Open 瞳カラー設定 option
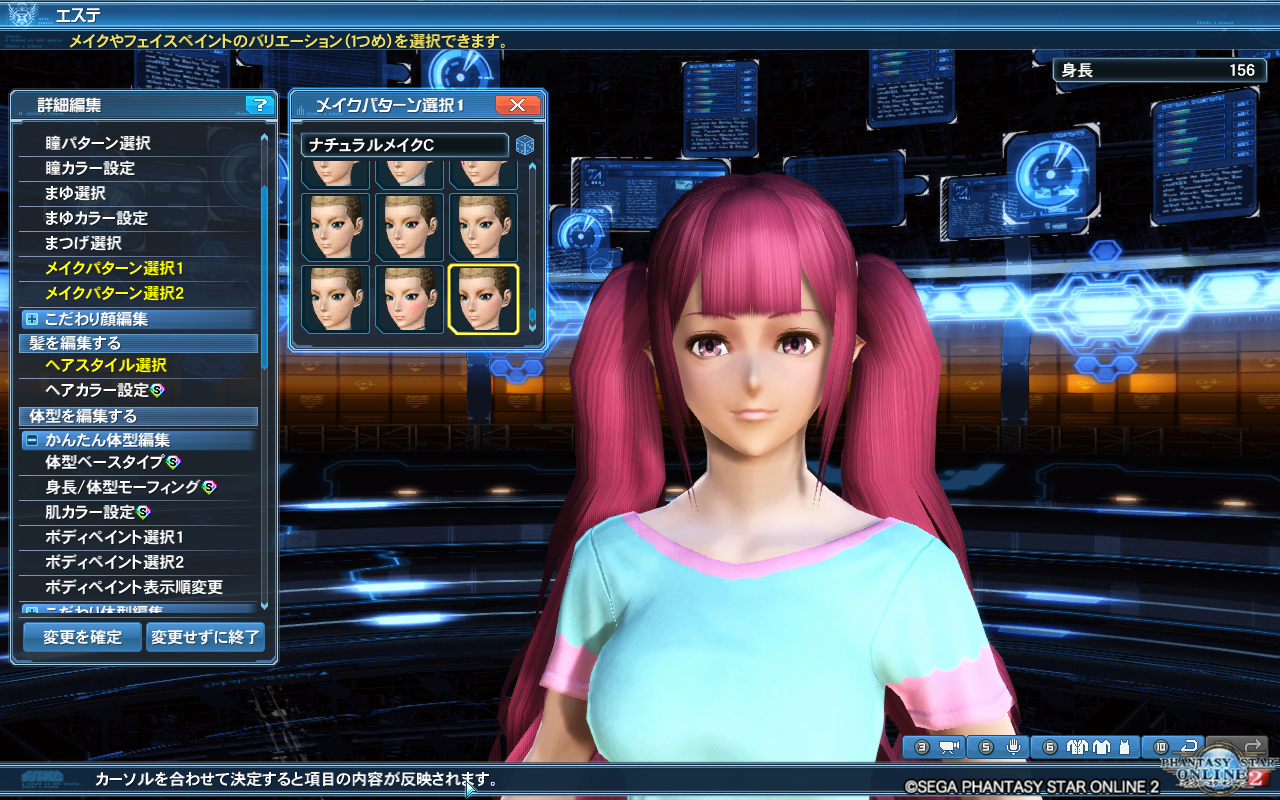The height and width of the screenshot is (800, 1280). [138, 168]
